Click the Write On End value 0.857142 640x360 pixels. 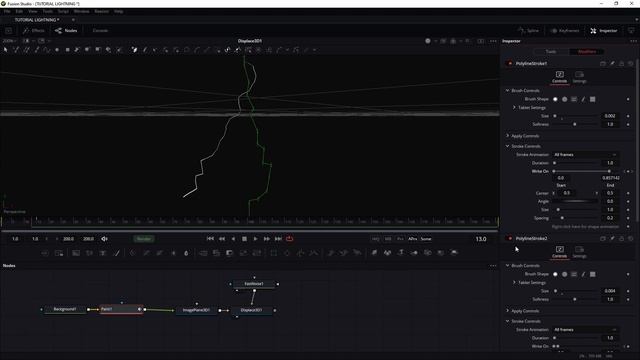point(610,178)
